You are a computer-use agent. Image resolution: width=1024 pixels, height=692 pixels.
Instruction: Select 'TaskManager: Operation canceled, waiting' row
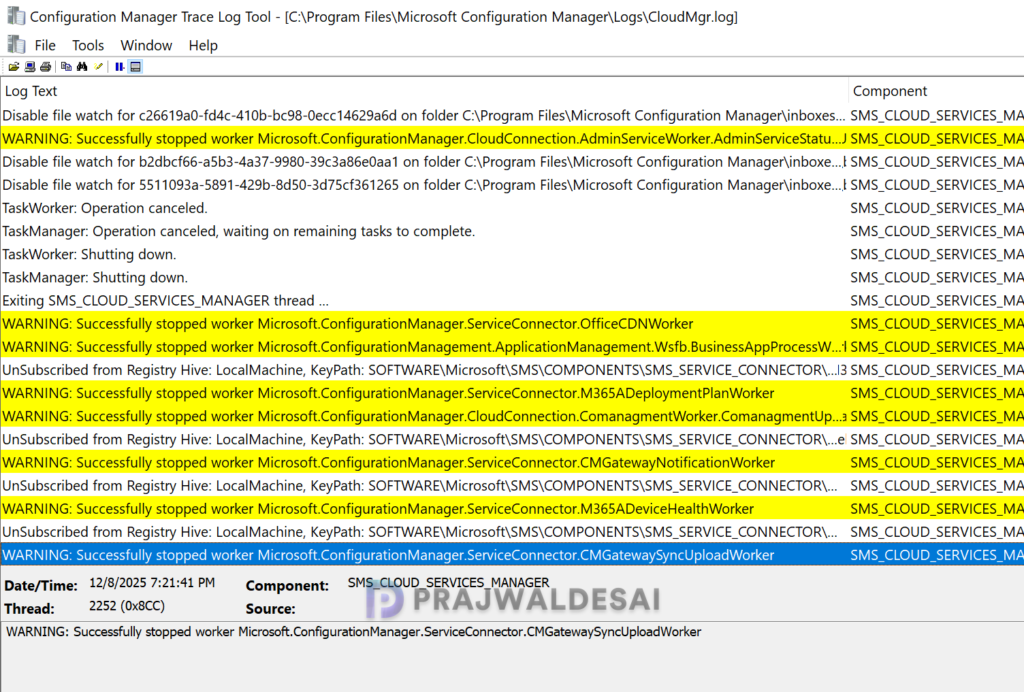click(x=512, y=231)
